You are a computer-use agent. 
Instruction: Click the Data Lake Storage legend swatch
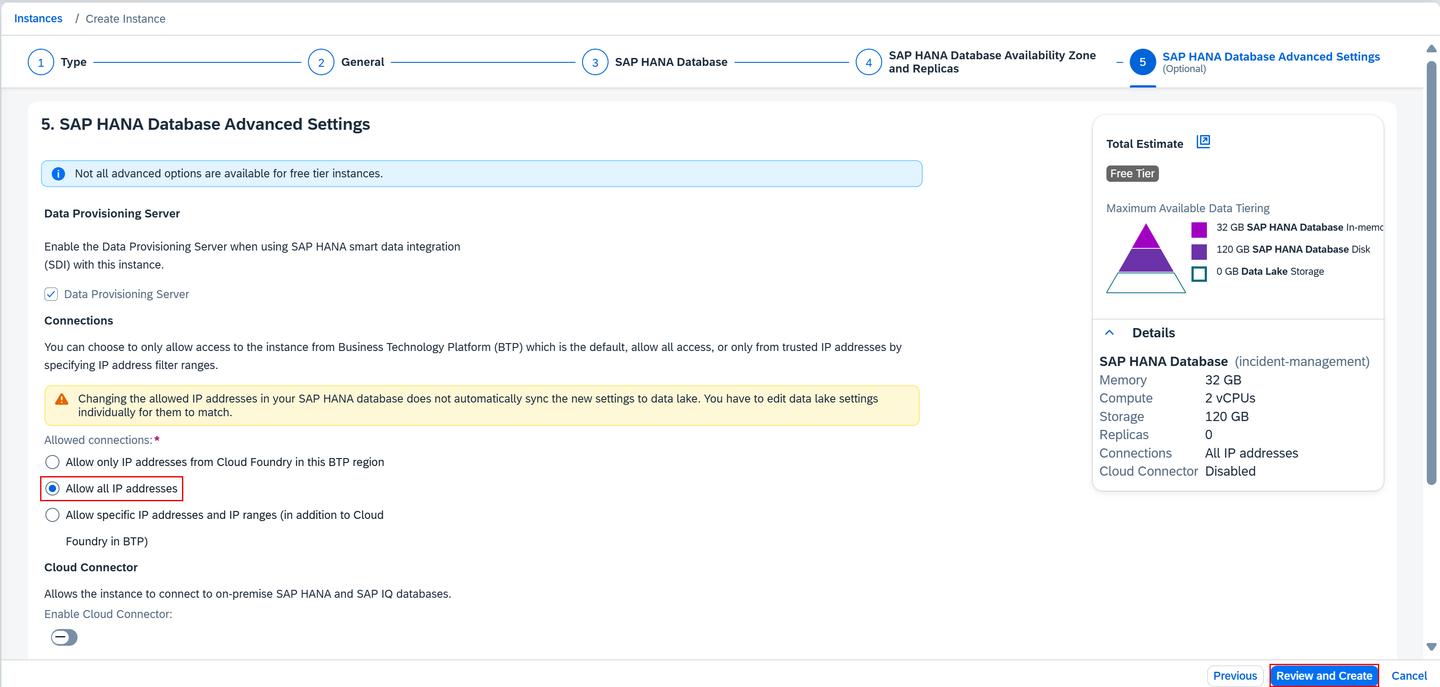pyautogui.click(x=1199, y=273)
